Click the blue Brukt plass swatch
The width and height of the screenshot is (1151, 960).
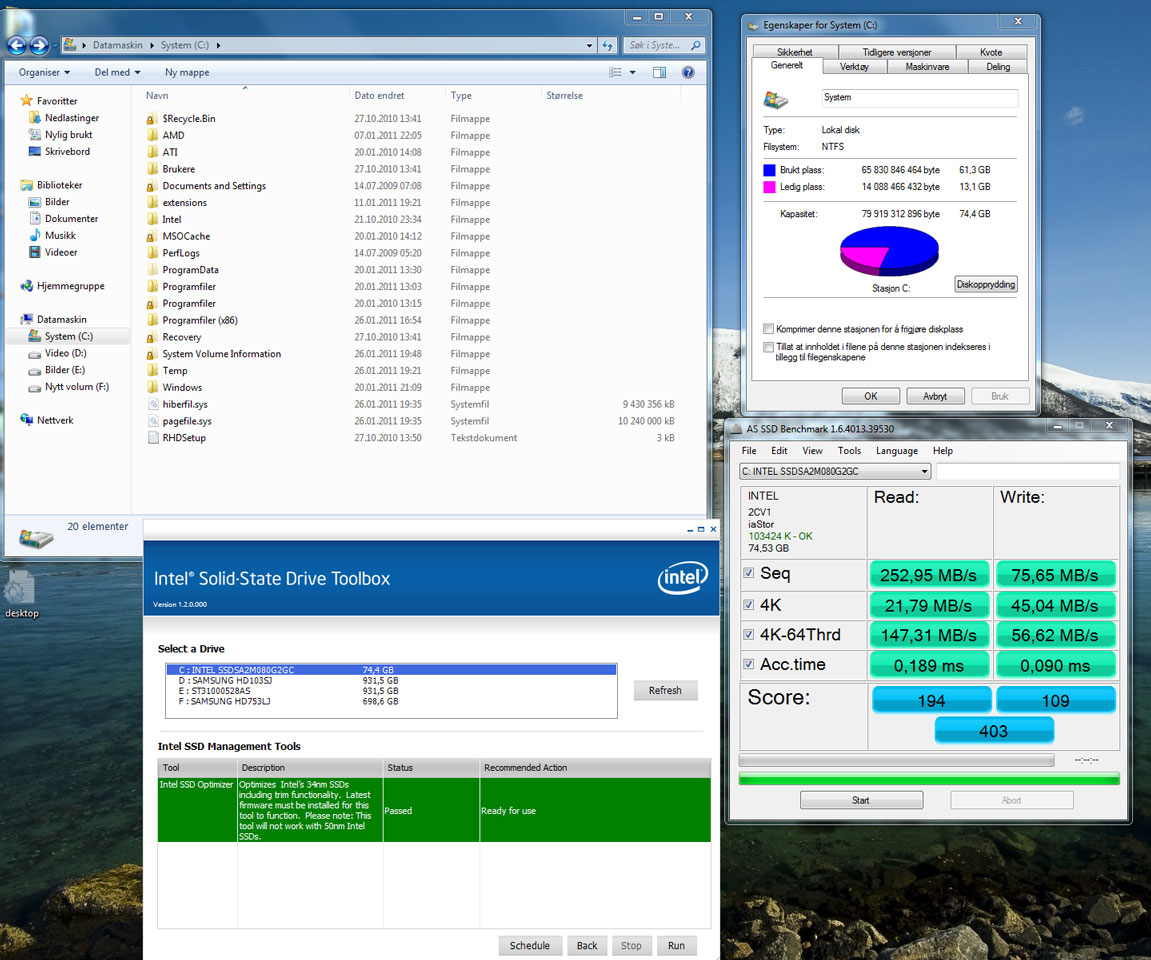(769, 170)
